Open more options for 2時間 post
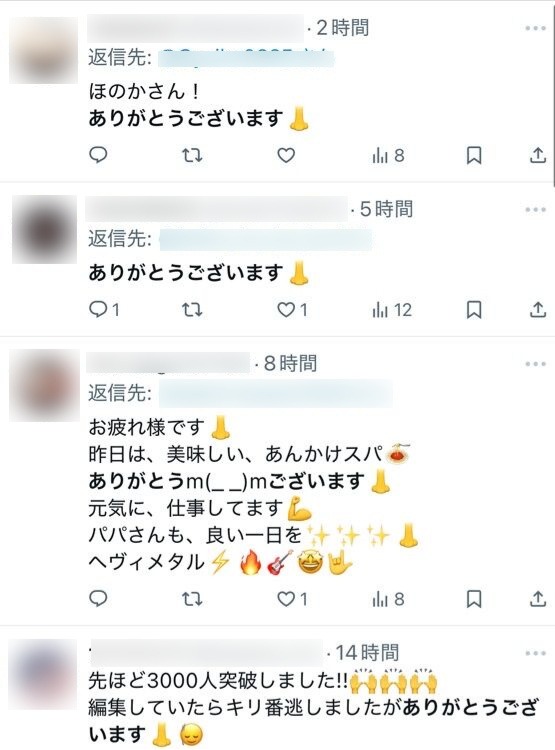The image size is (555, 750). tap(535, 28)
